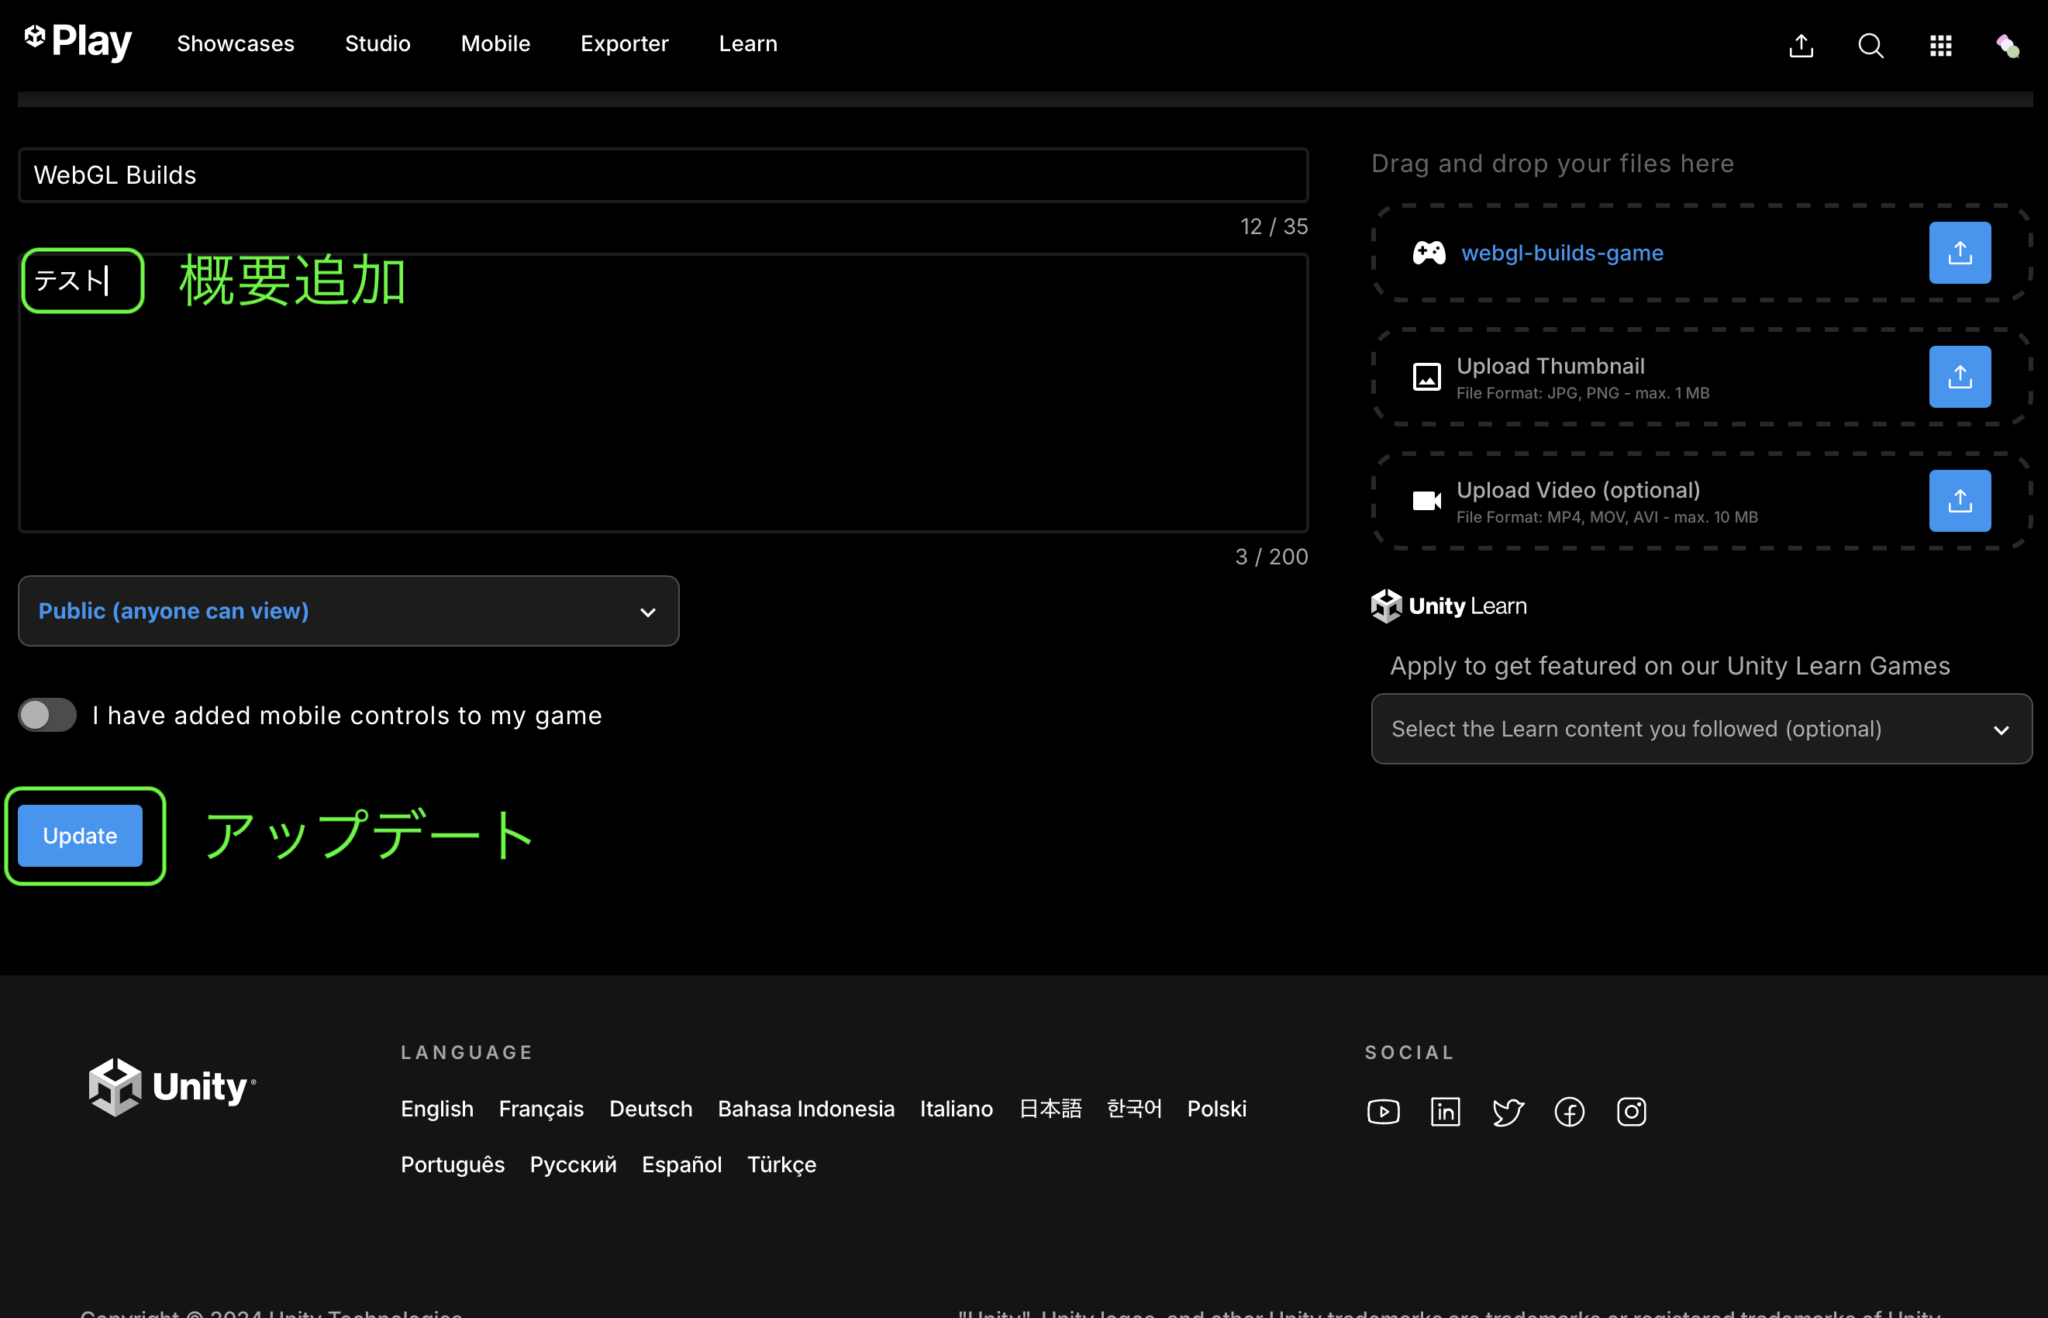Open the webgl-builds-game link
Image resolution: width=2048 pixels, height=1318 pixels.
[x=1562, y=253]
